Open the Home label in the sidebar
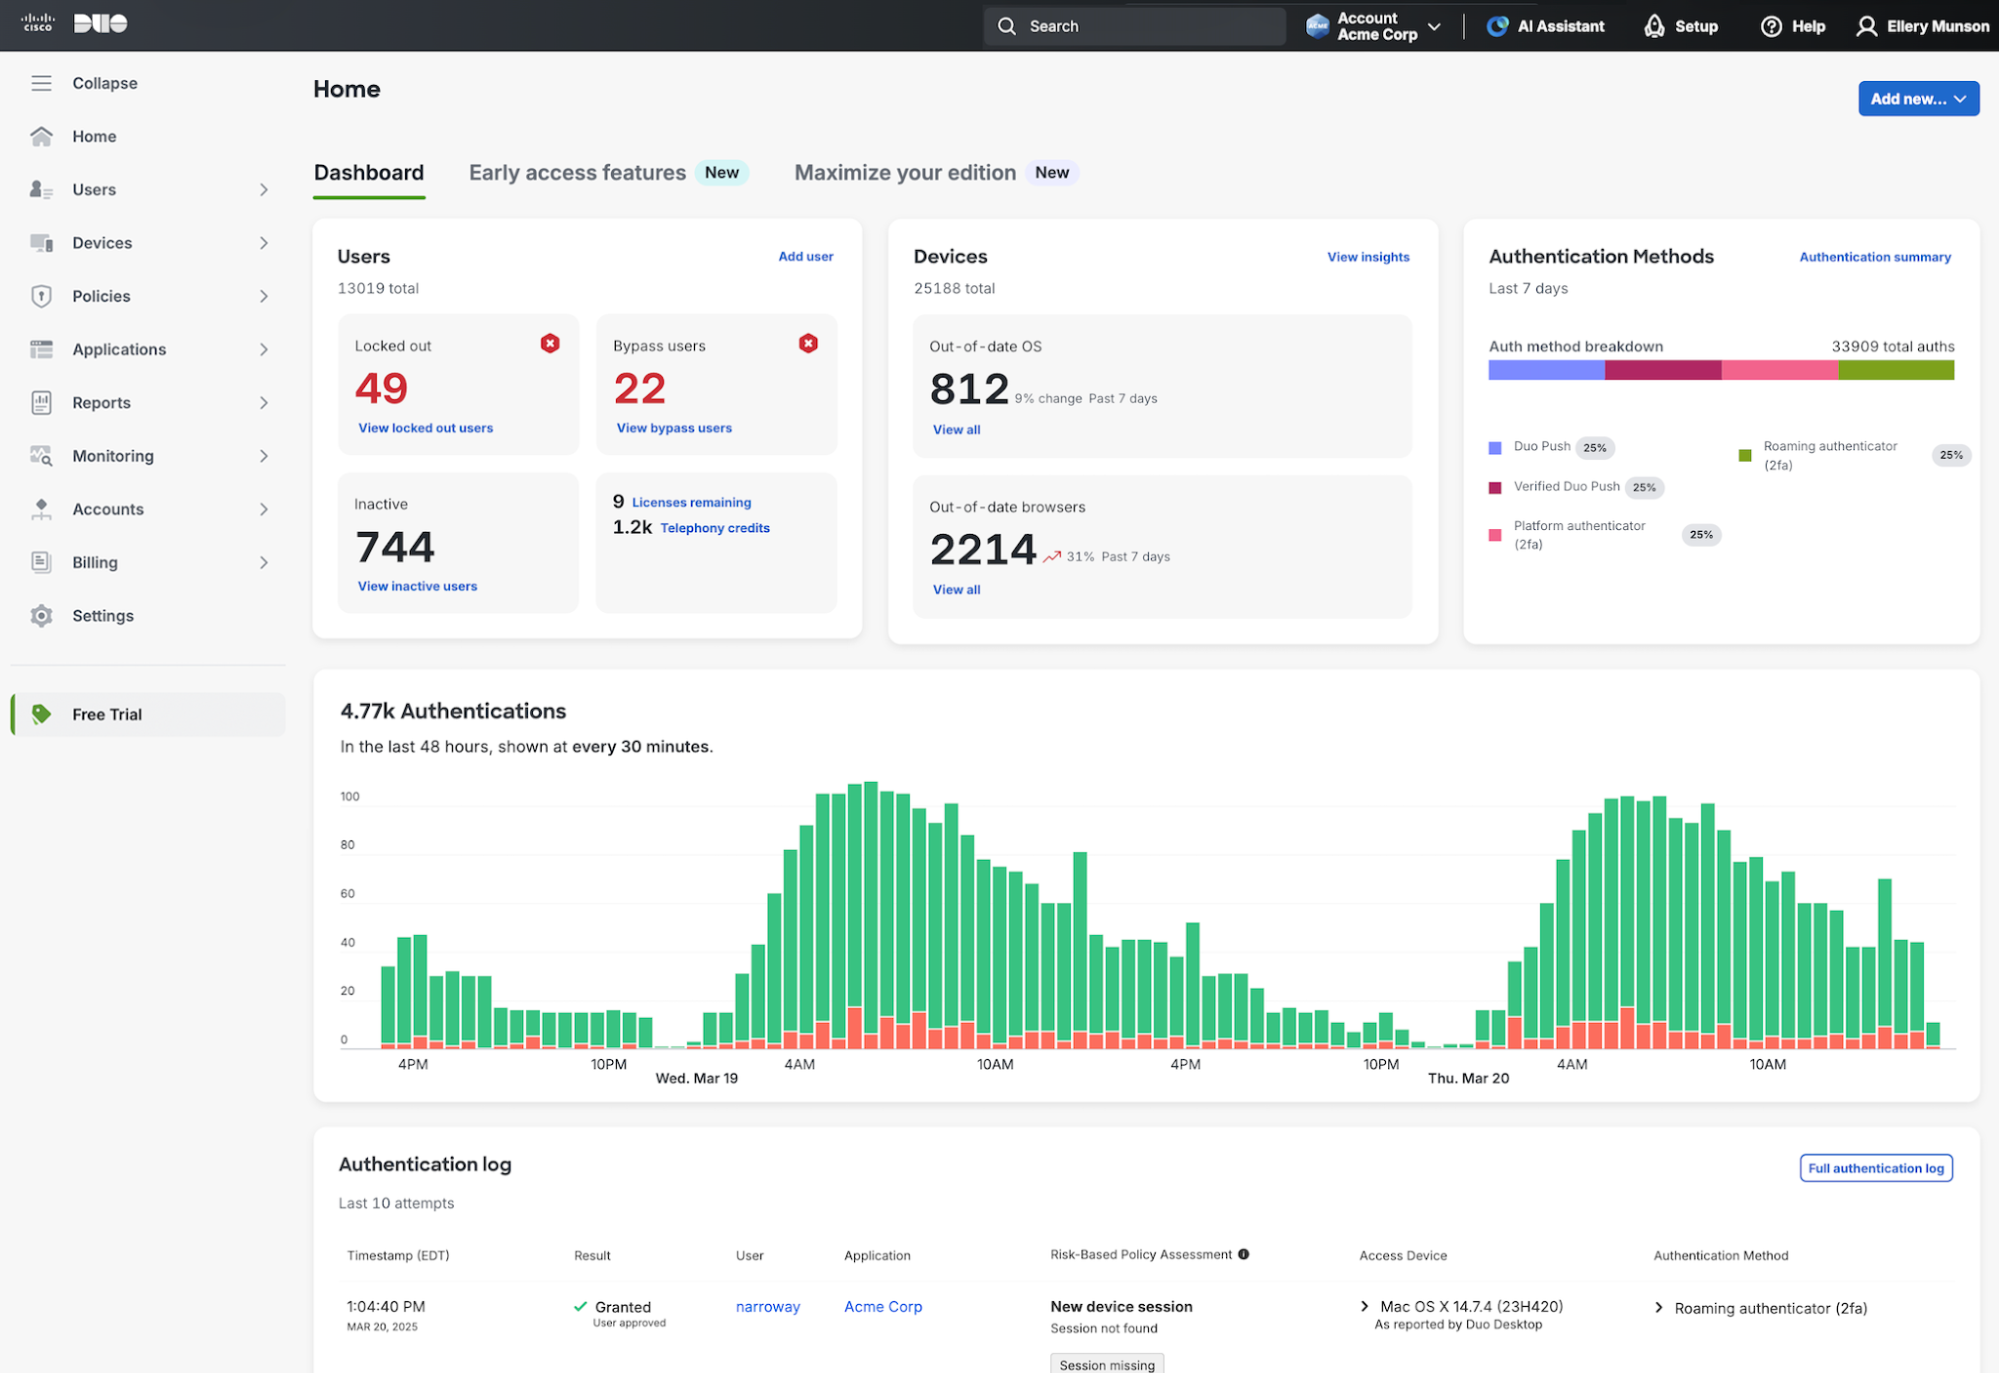 tap(94, 136)
